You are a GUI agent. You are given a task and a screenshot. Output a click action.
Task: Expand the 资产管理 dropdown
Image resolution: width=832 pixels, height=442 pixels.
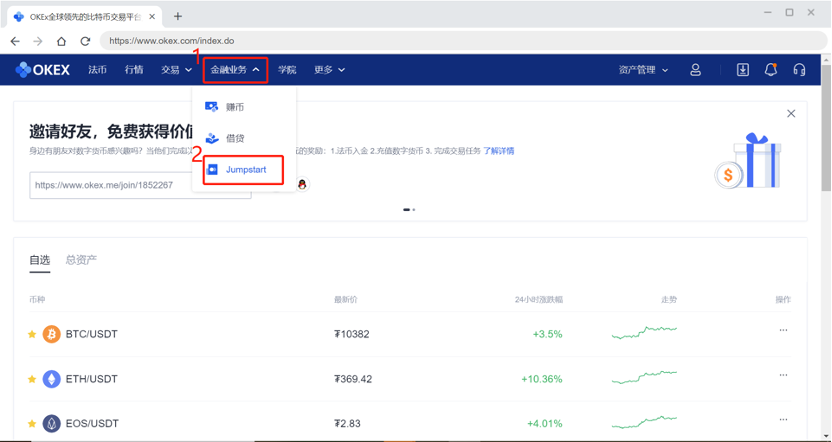click(x=643, y=70)
